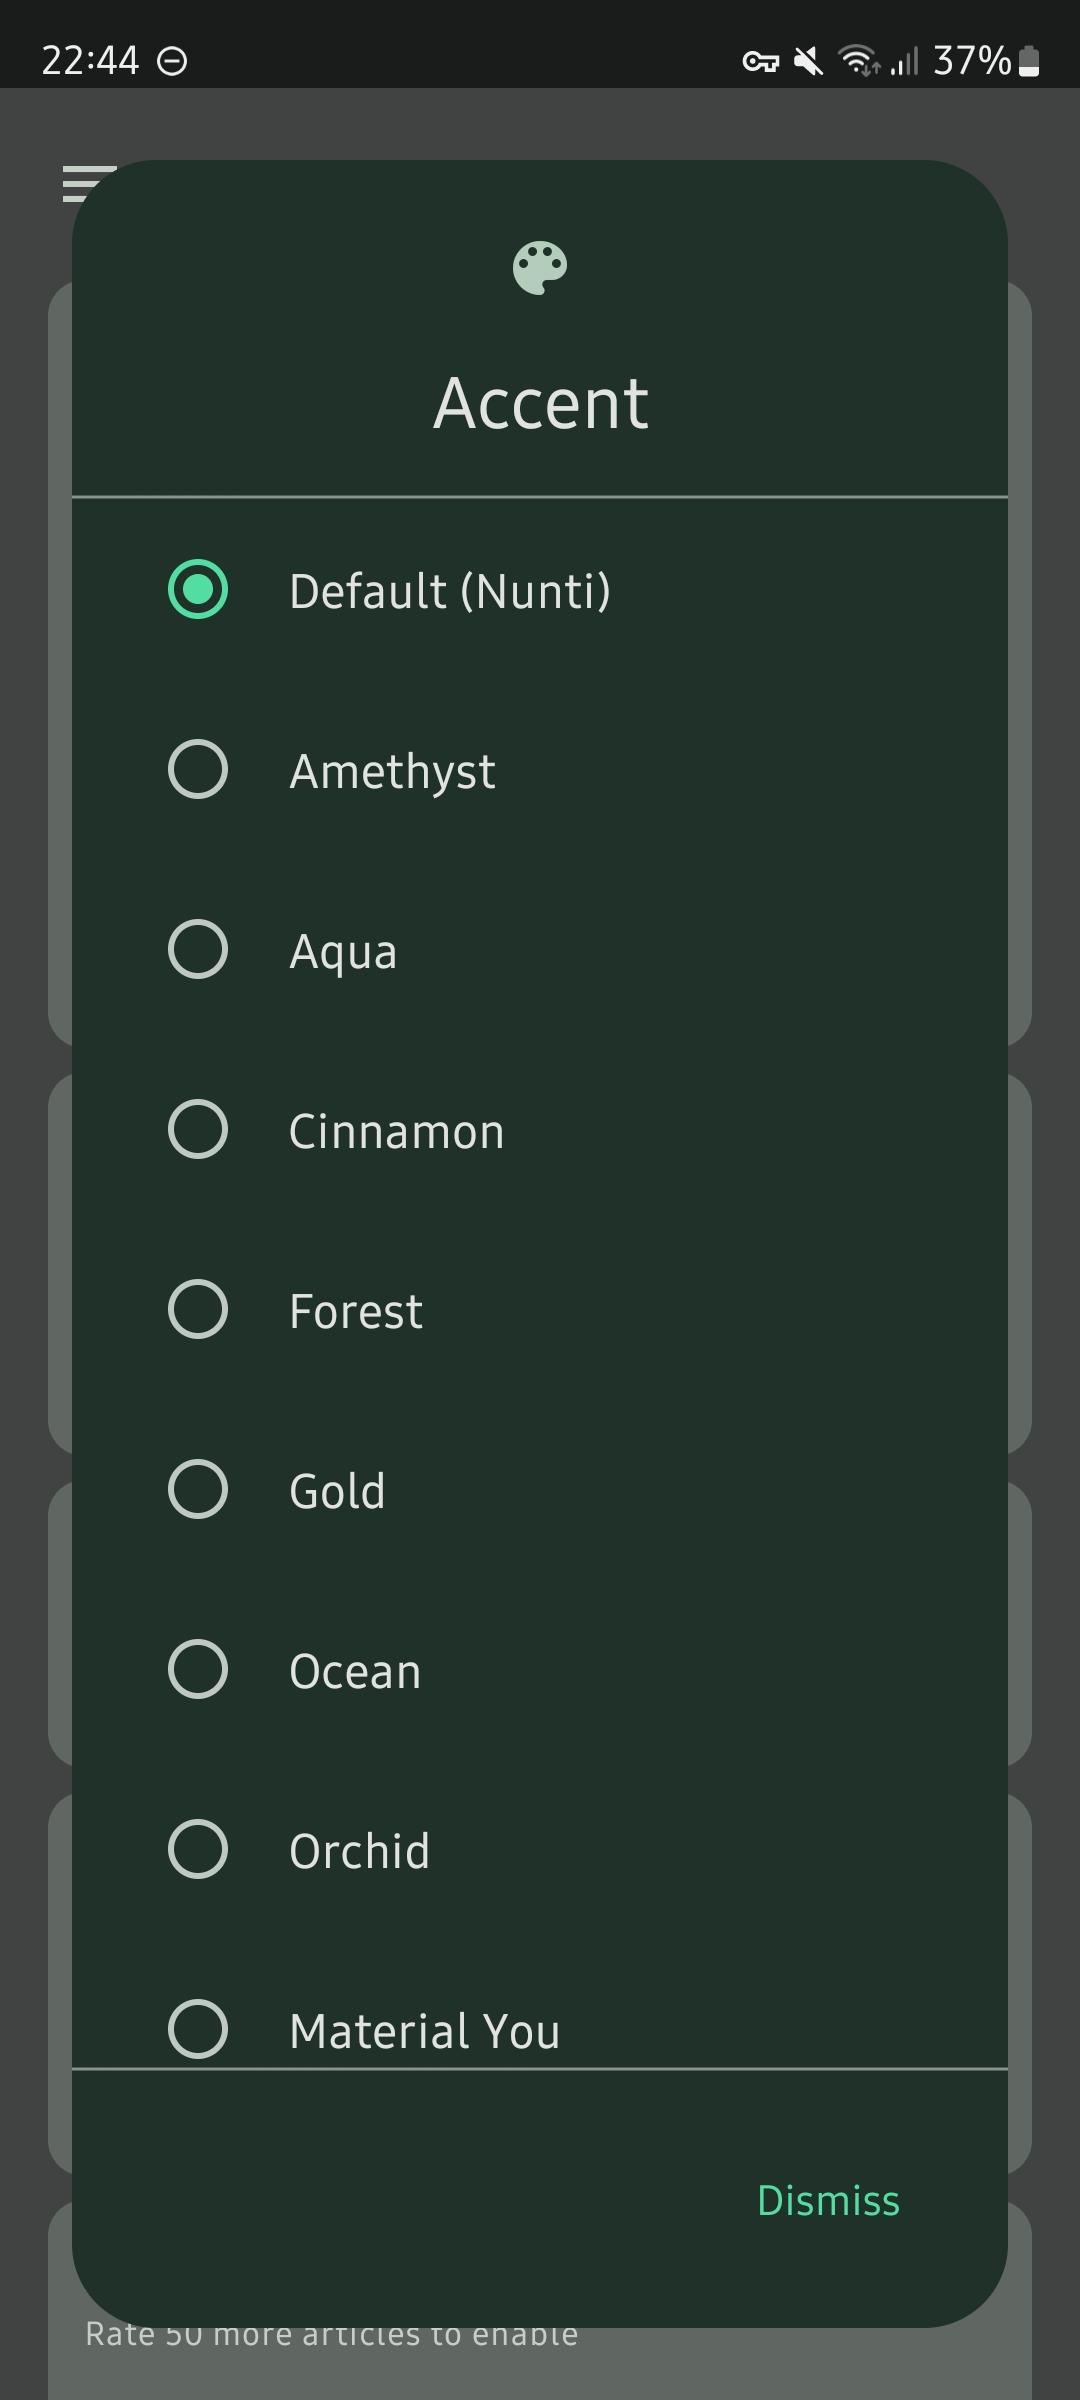Tap the do-not-disturb status icon
This screenshot has height=2400, width=1080.
[x=172, y=62]
